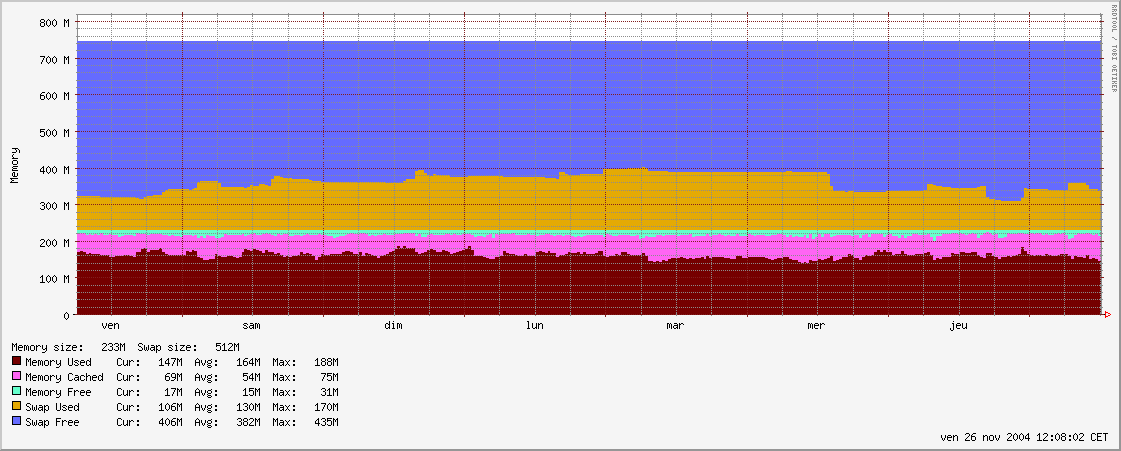Screen dimensions: 1121x451
Task: Click the orange Swap Used legend swatch
Action: [x=16, y=407]
